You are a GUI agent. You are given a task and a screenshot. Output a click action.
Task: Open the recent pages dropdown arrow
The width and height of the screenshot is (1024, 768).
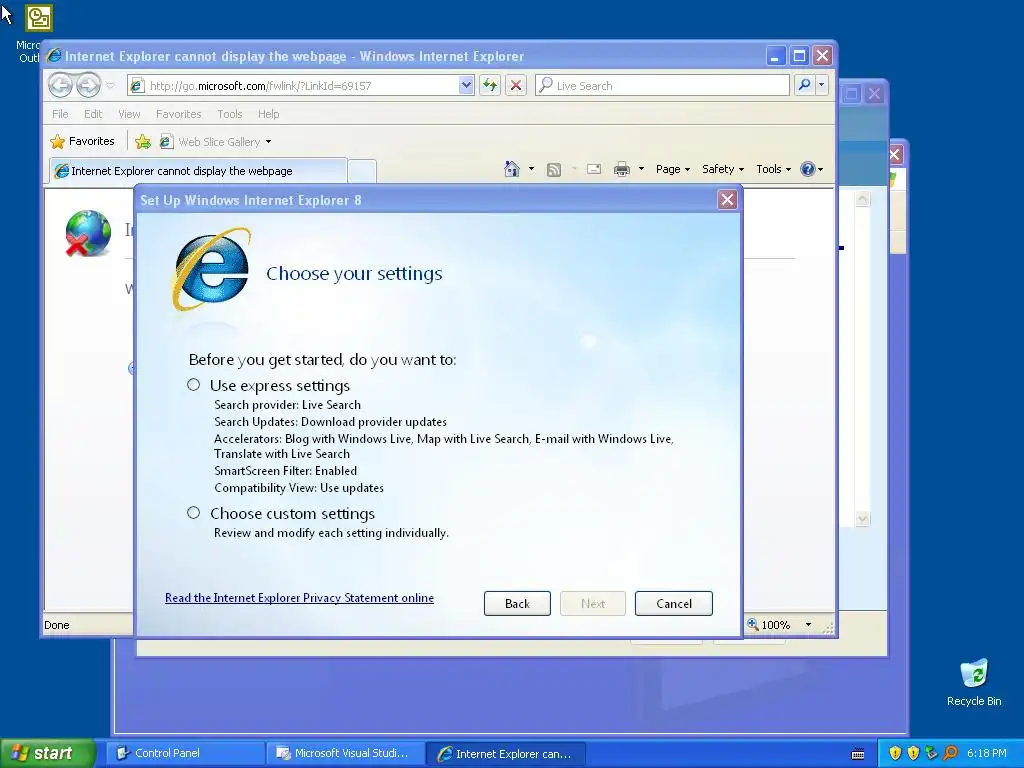(x=110, y=86)
